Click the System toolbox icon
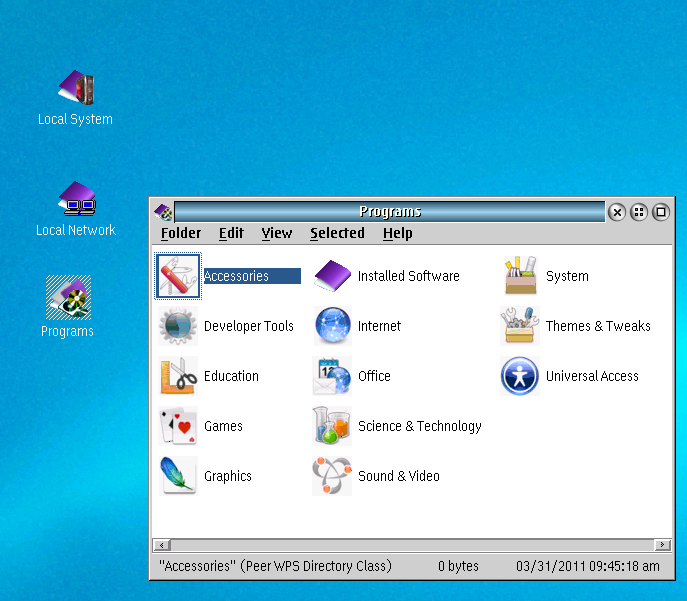 520,276
